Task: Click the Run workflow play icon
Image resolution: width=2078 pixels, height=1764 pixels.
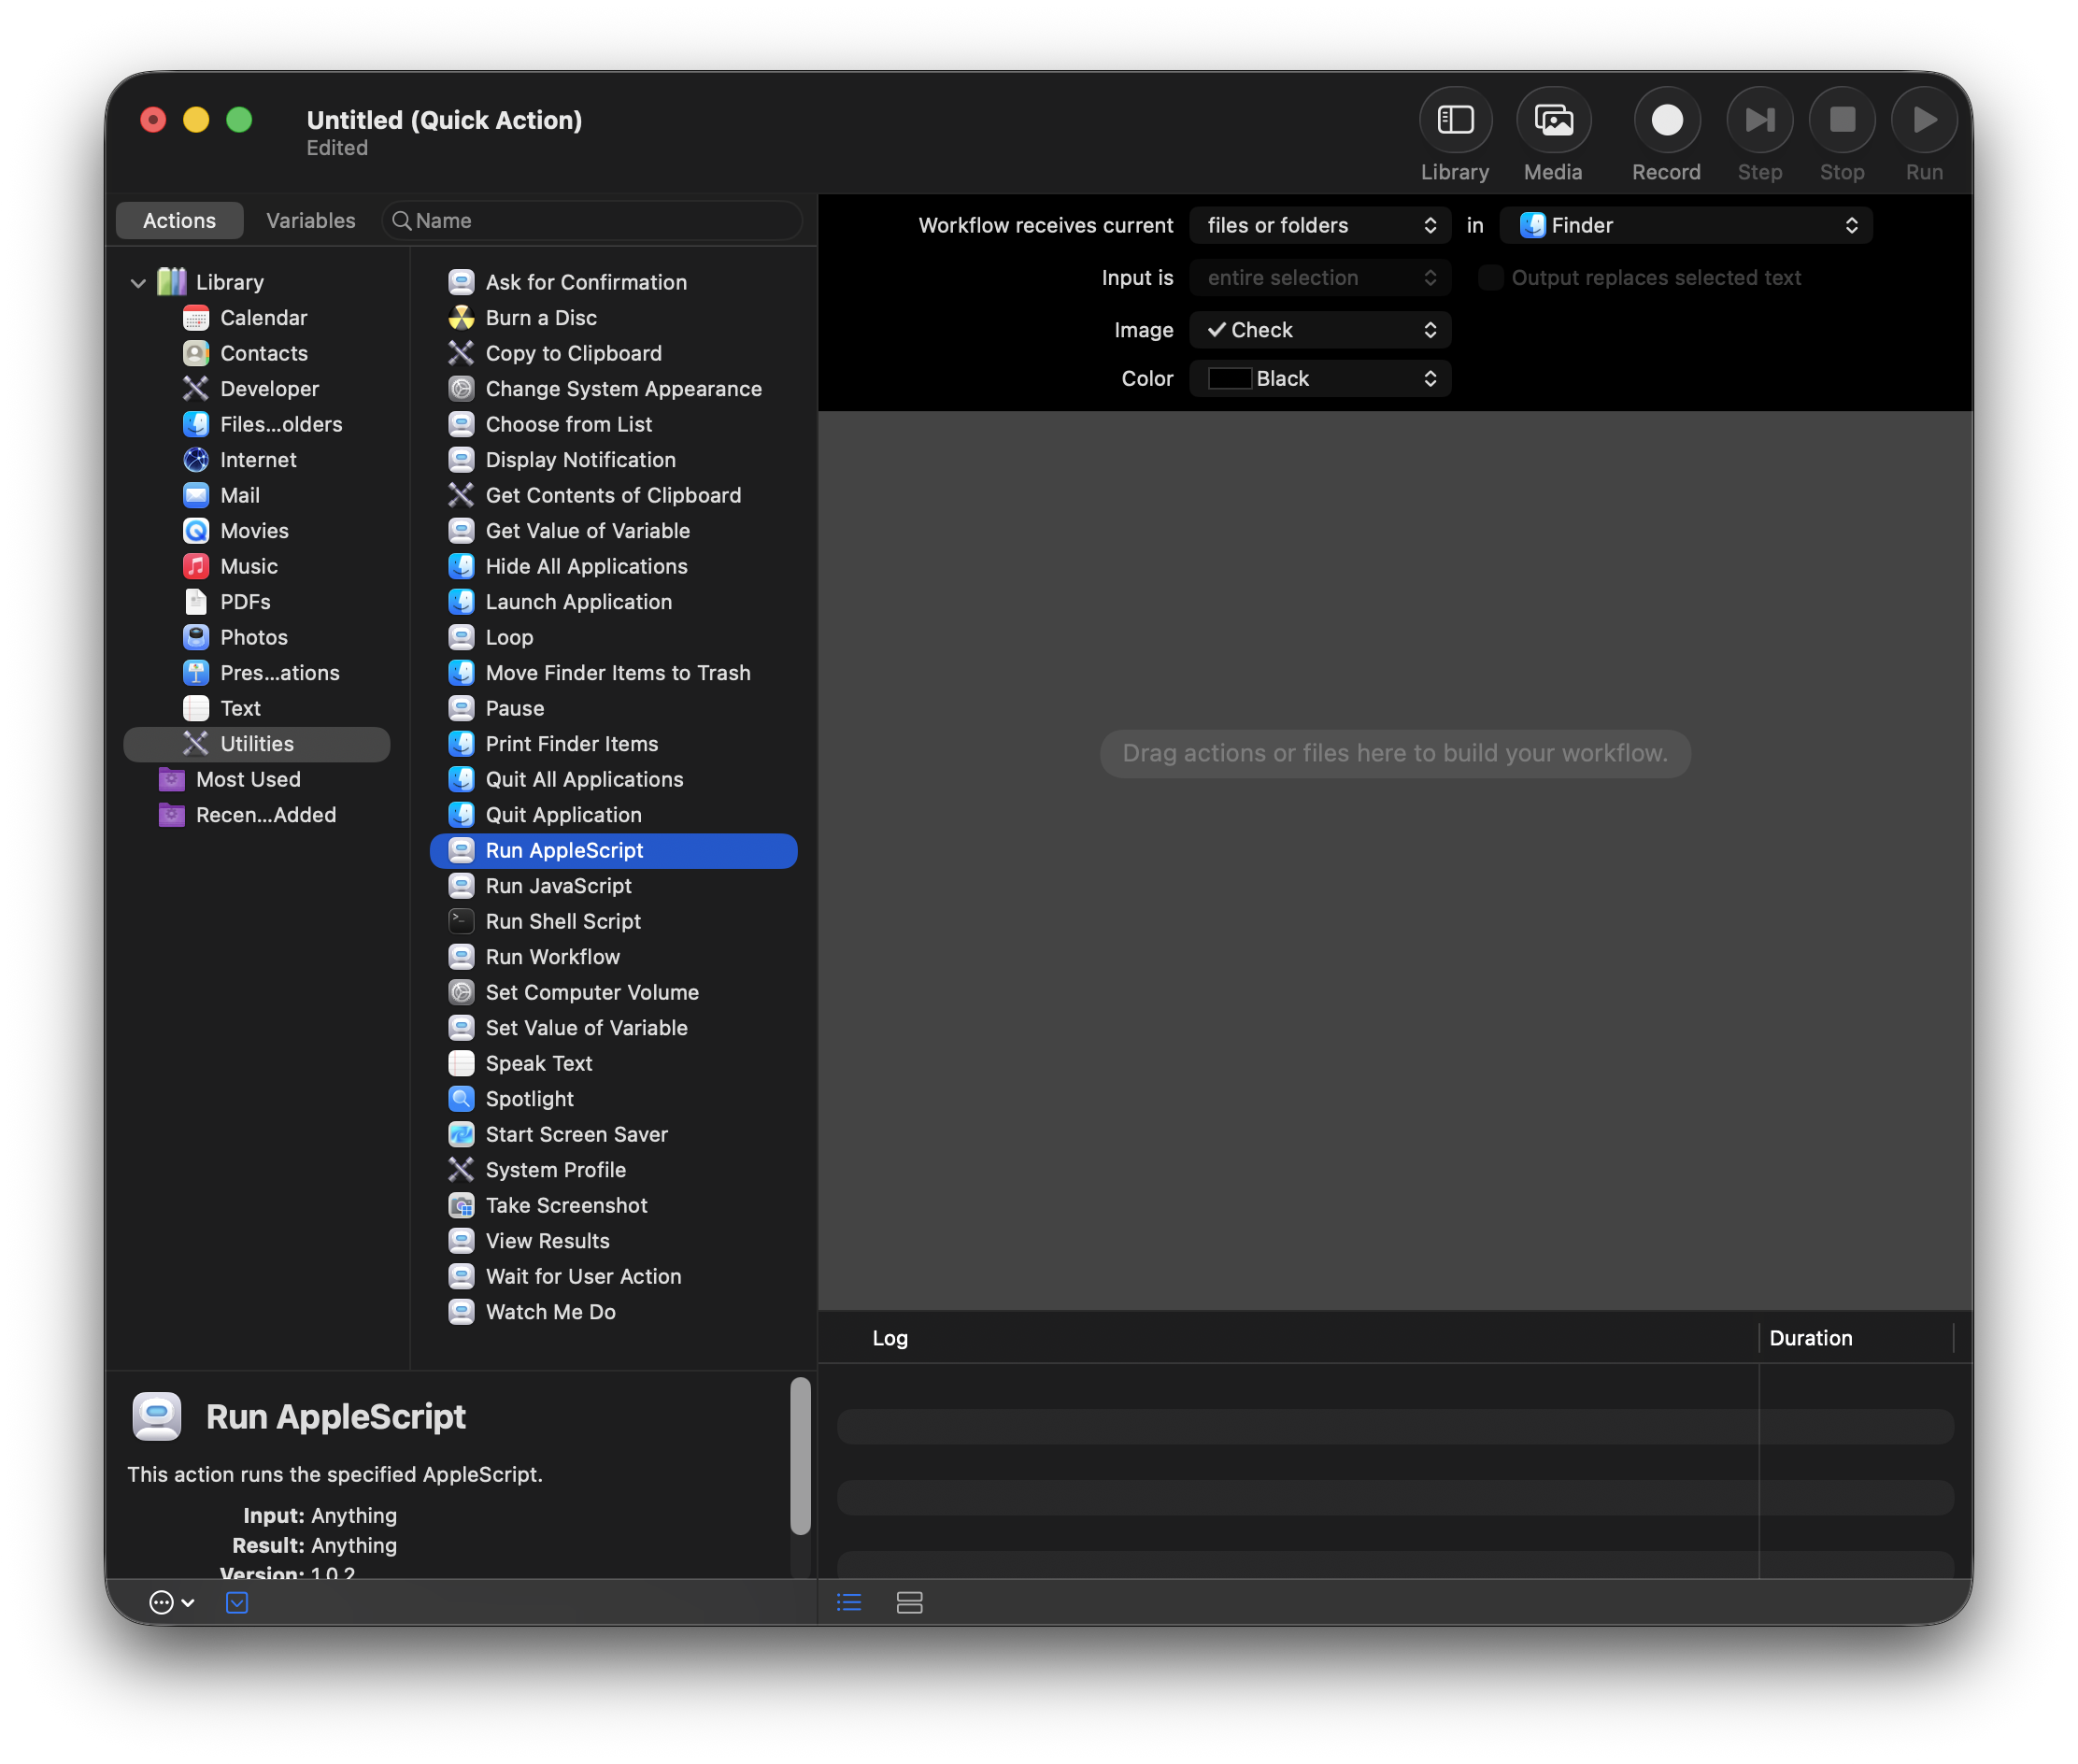Action: 1923,121
